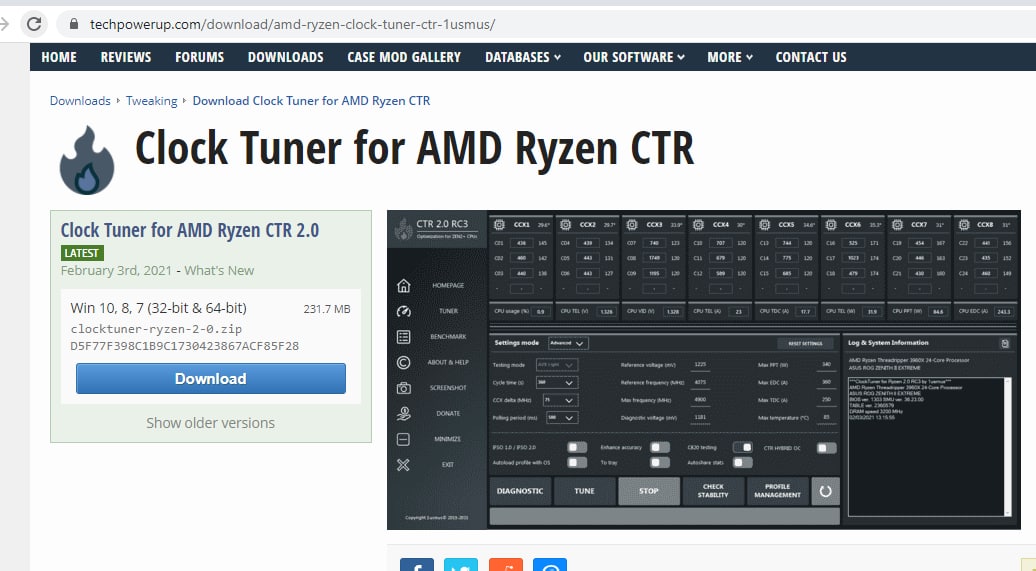Viewport: 1036px width, 571px height.
Task: Expand the Show older versions list
Action: coord(211,423)
